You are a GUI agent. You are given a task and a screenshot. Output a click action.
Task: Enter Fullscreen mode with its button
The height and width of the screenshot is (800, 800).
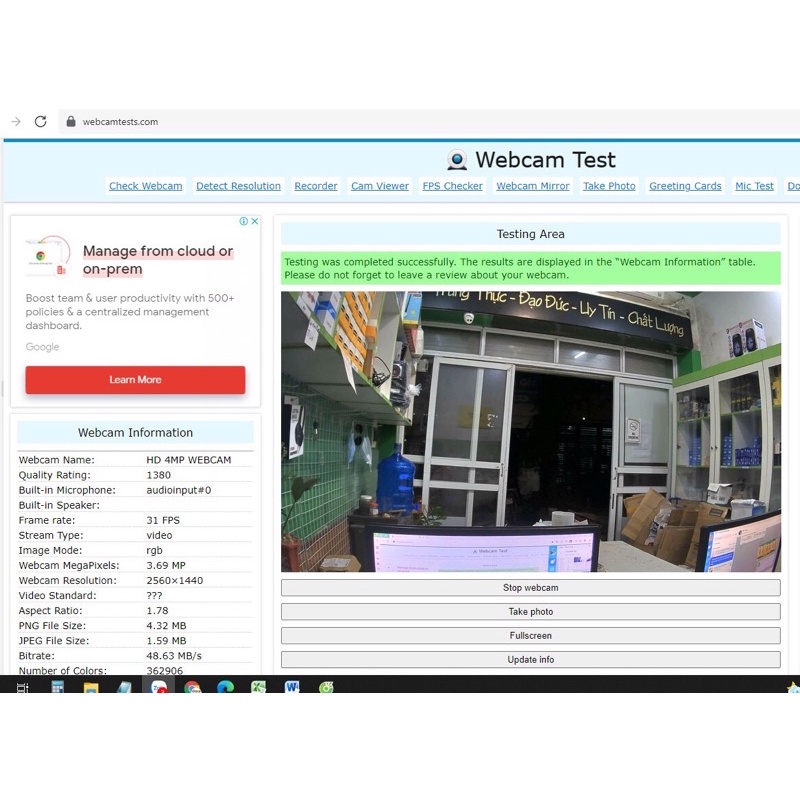[530, 635]
